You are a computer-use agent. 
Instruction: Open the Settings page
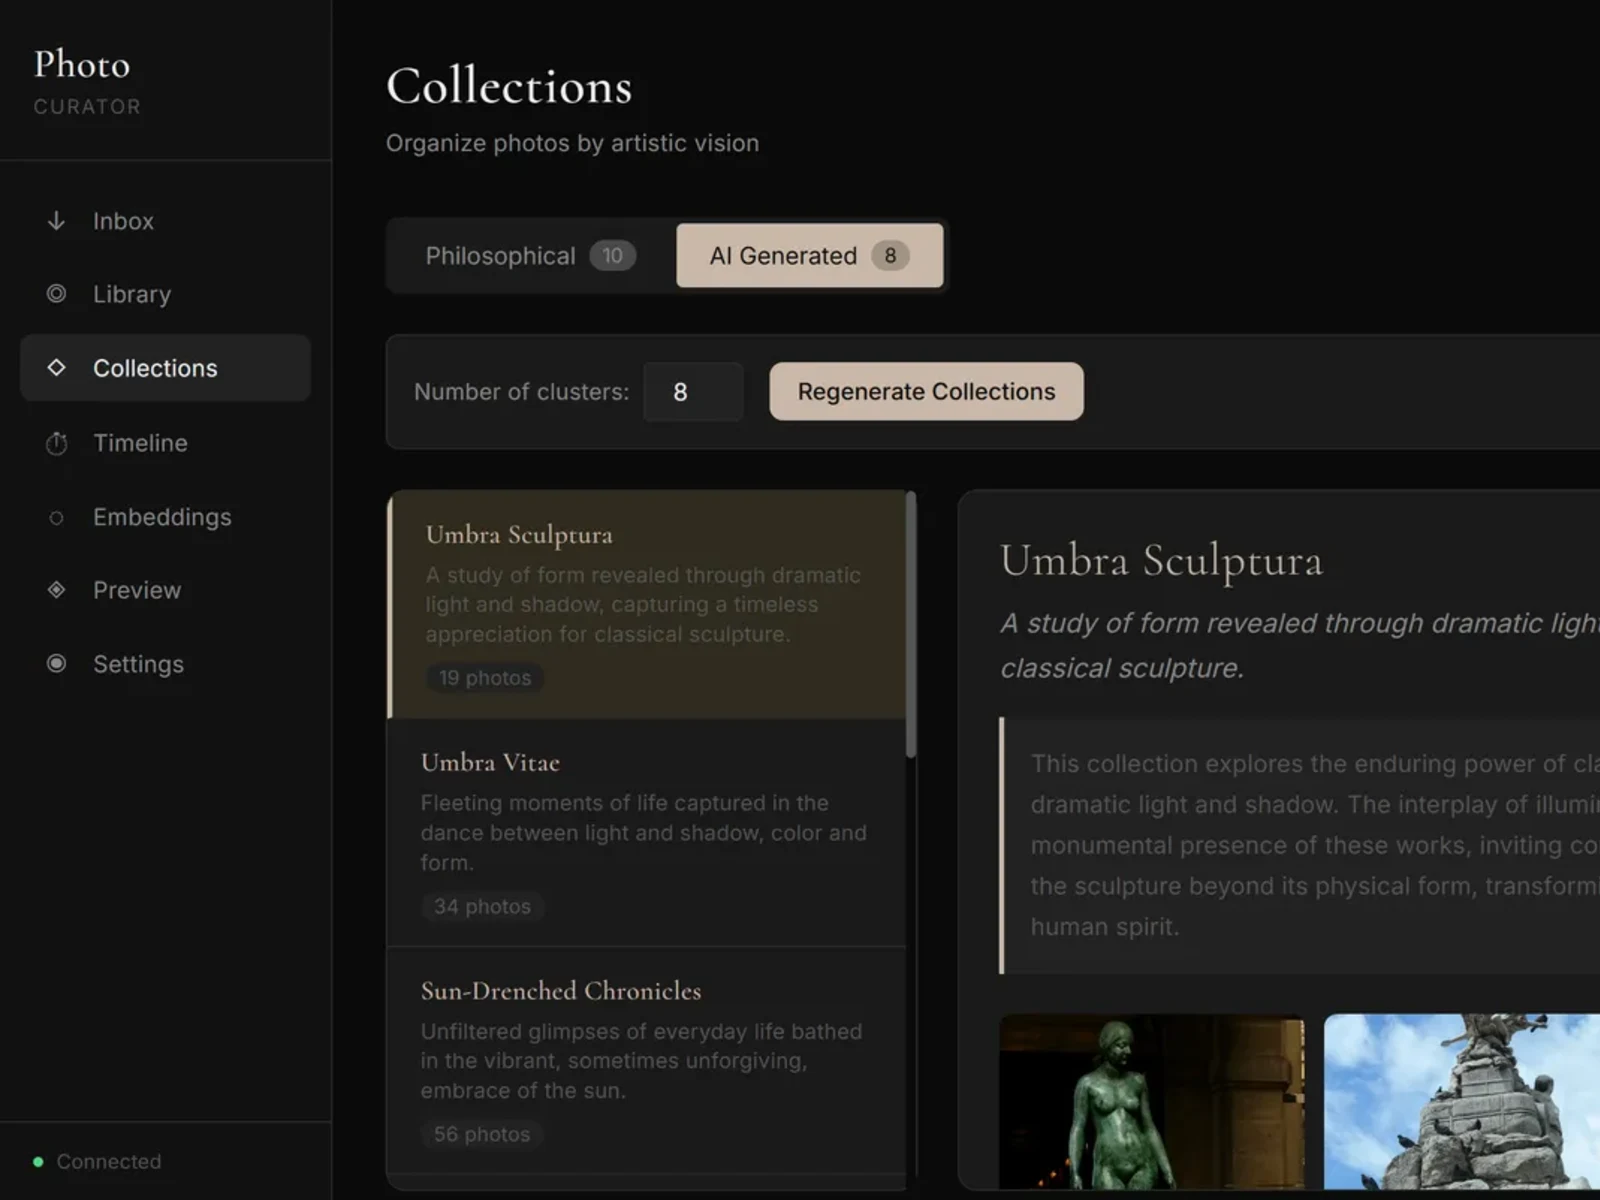click(165, 664)
